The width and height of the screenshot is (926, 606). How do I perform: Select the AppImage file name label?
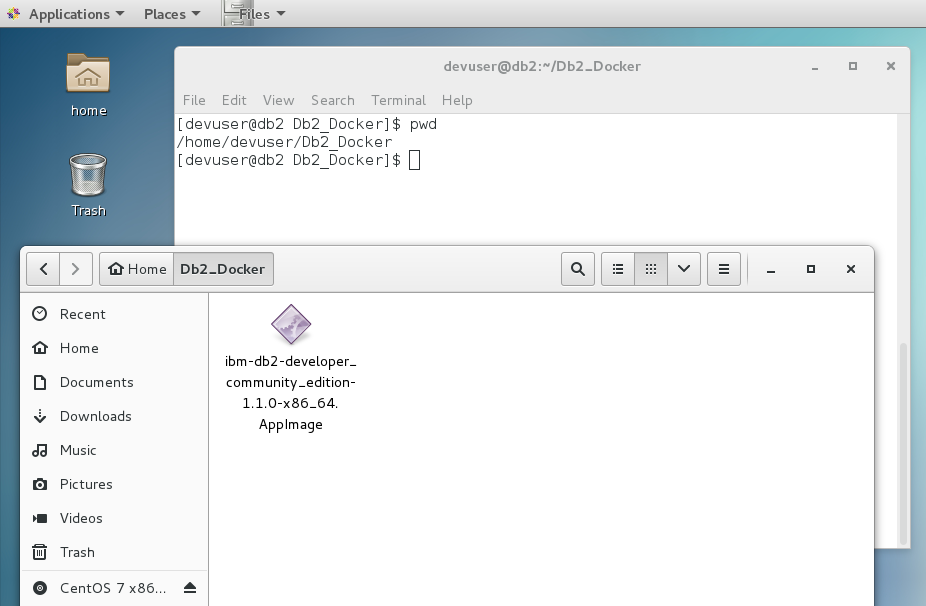pos(291,393)
